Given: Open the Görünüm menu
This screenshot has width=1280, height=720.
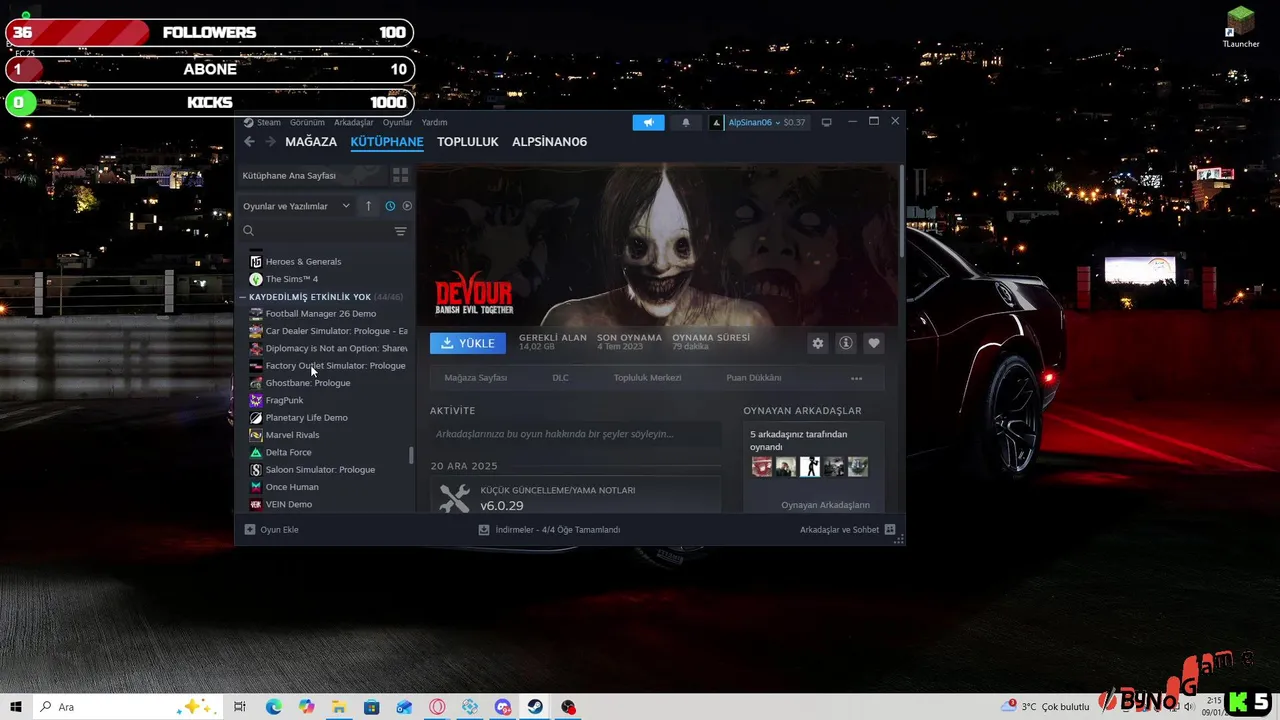Looking at the screenshot, I should point(307,122).
